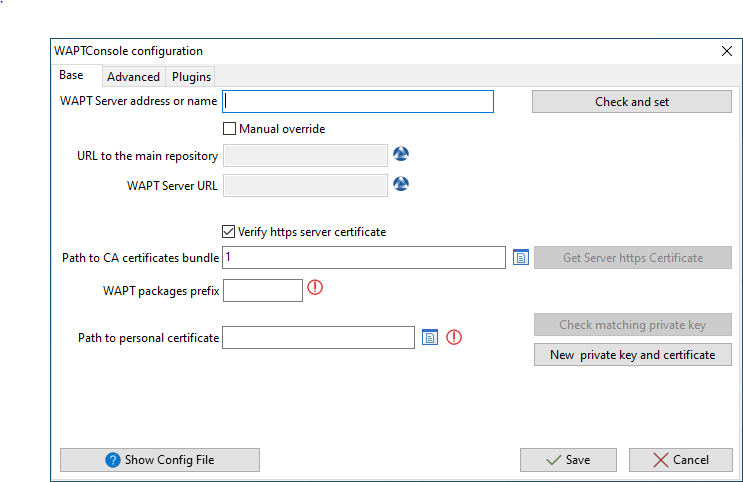Focus Path to CA certificates bundle field
The image size is (743, 482).
pos(364,257)
